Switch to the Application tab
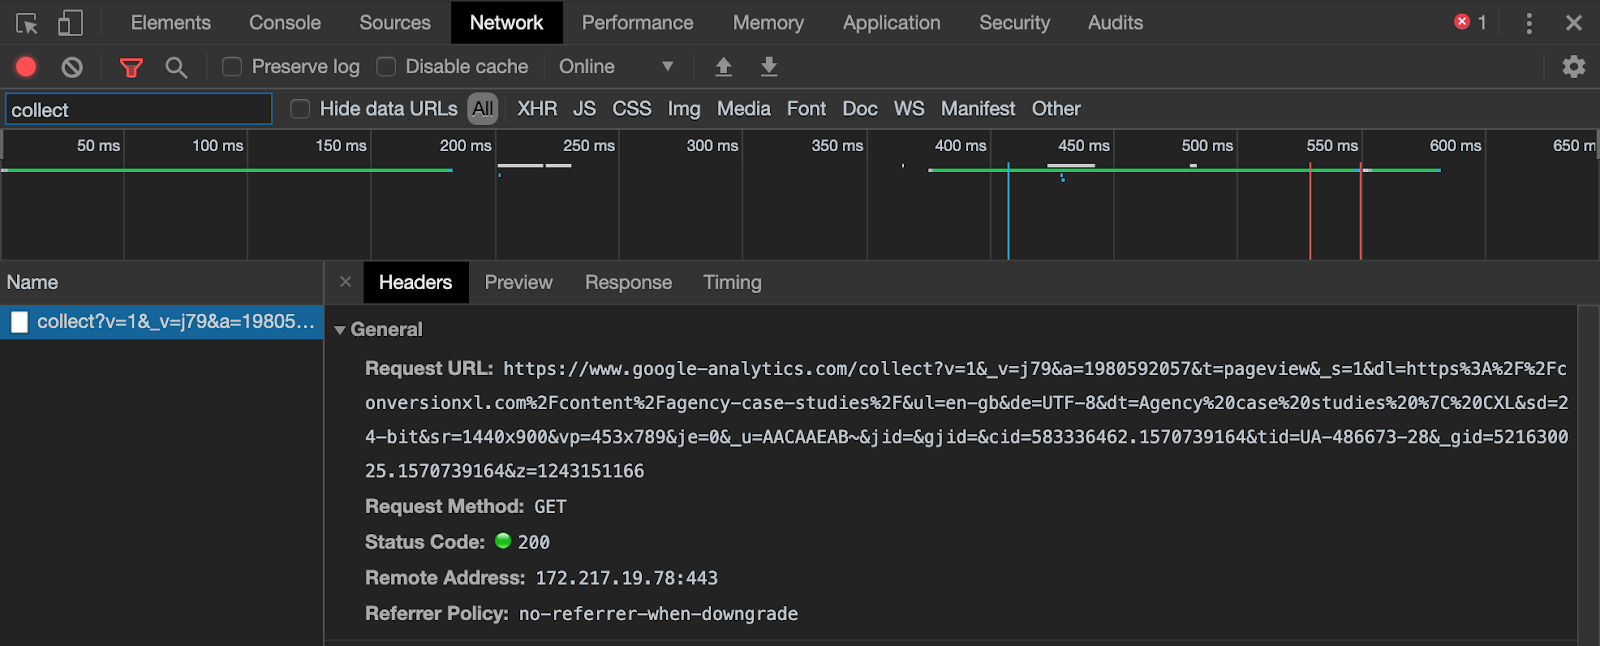The image size is (1600, 646). click(x=891, y=23)
